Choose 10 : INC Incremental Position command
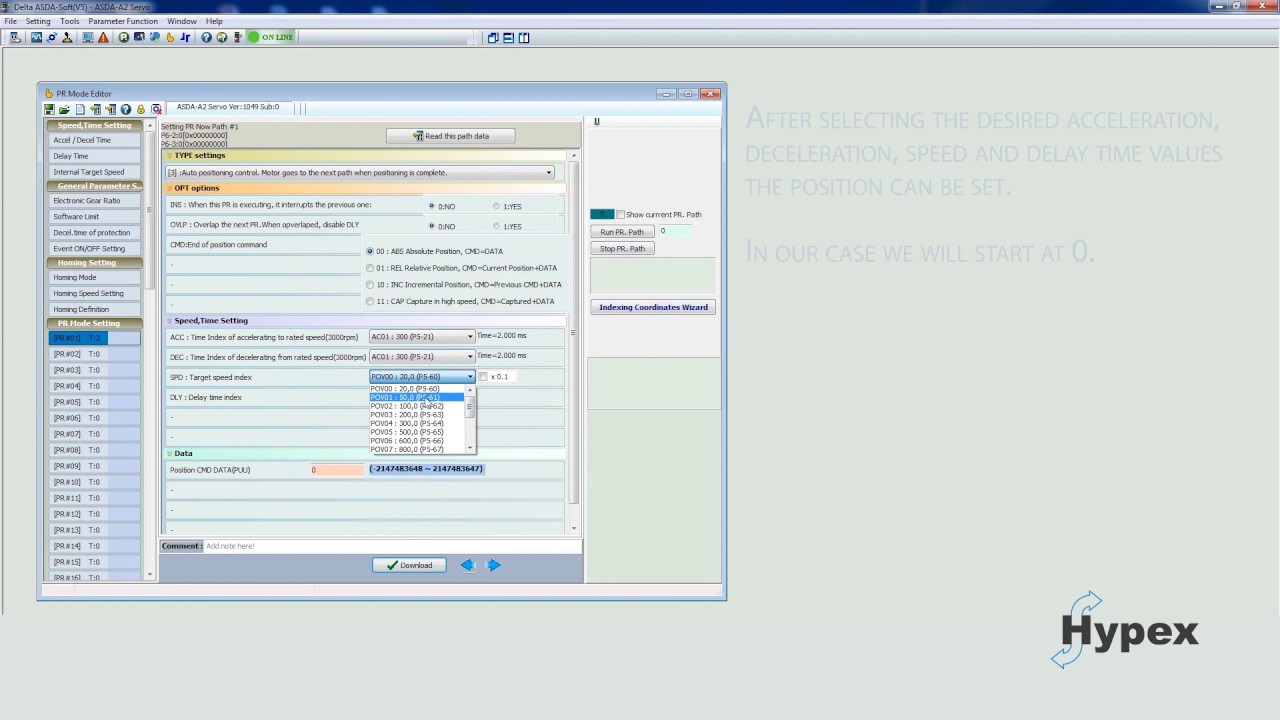This screenshot has height=720, width=1280. coord(370,284)
